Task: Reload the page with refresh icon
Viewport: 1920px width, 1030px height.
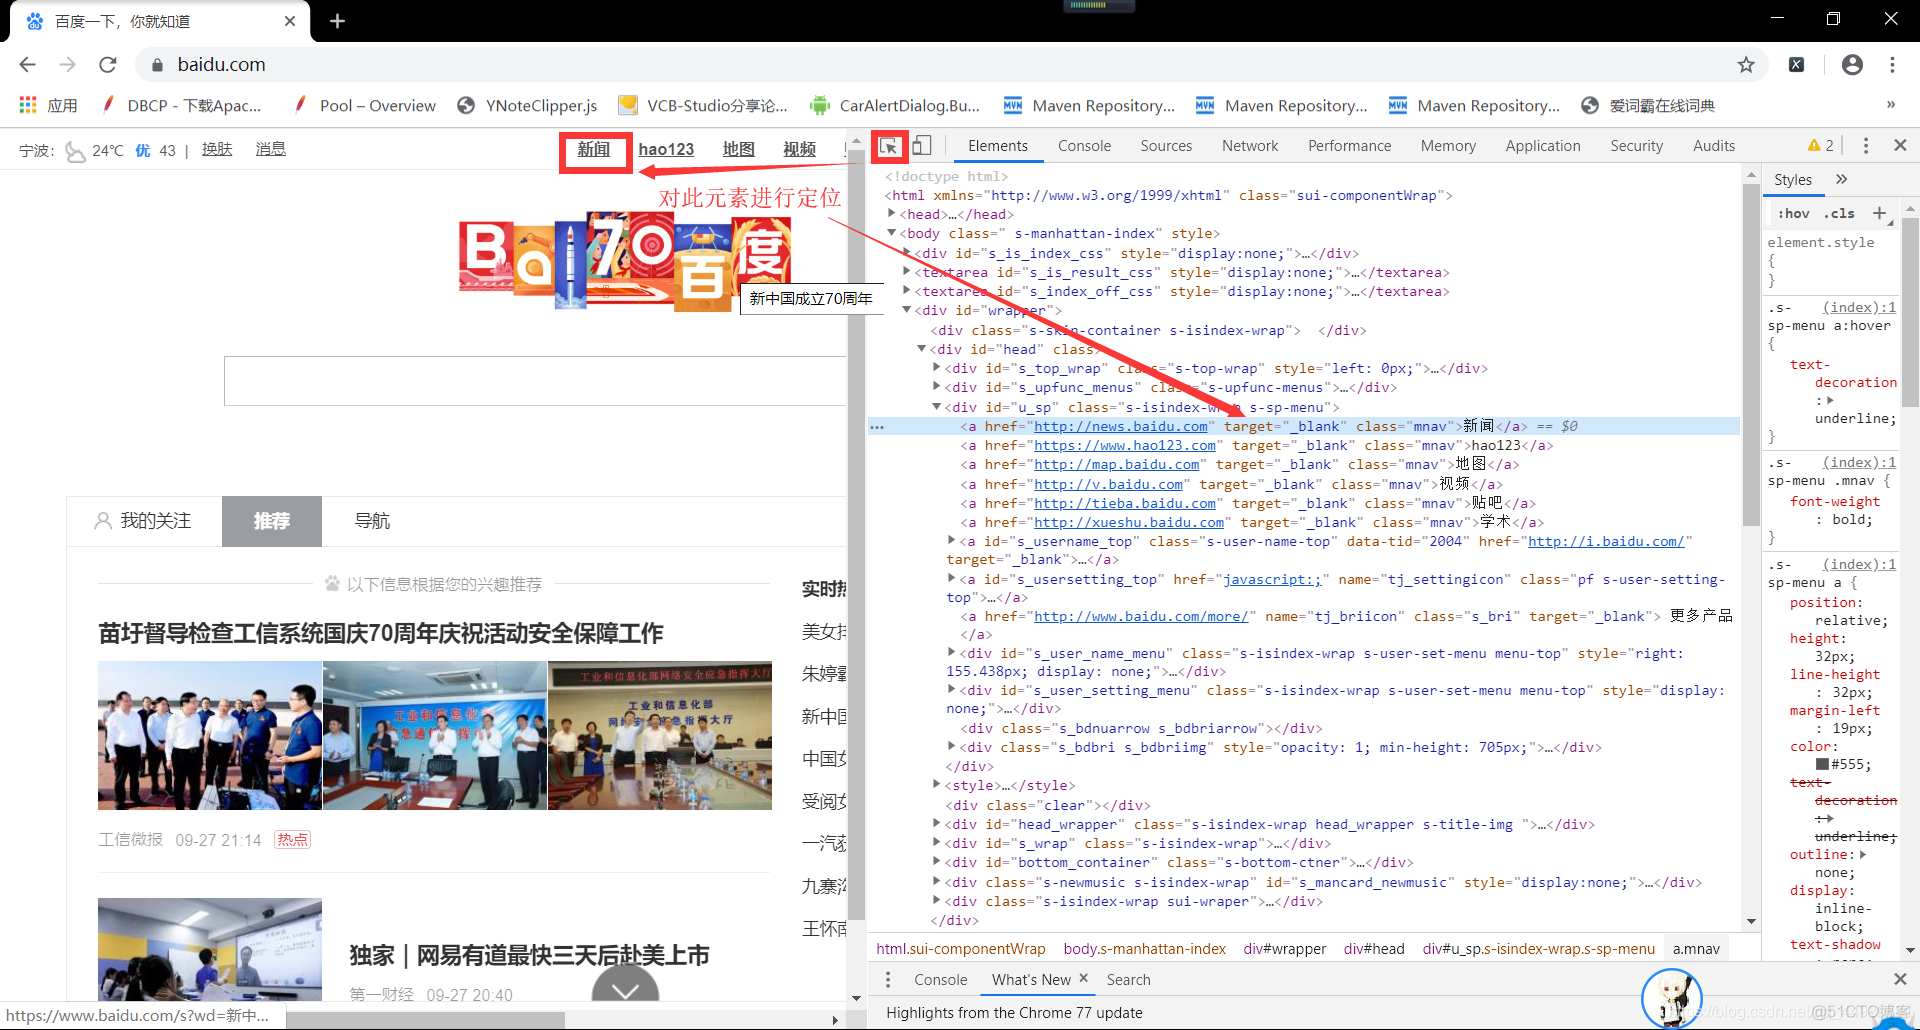Action: [x=108, y=65]
